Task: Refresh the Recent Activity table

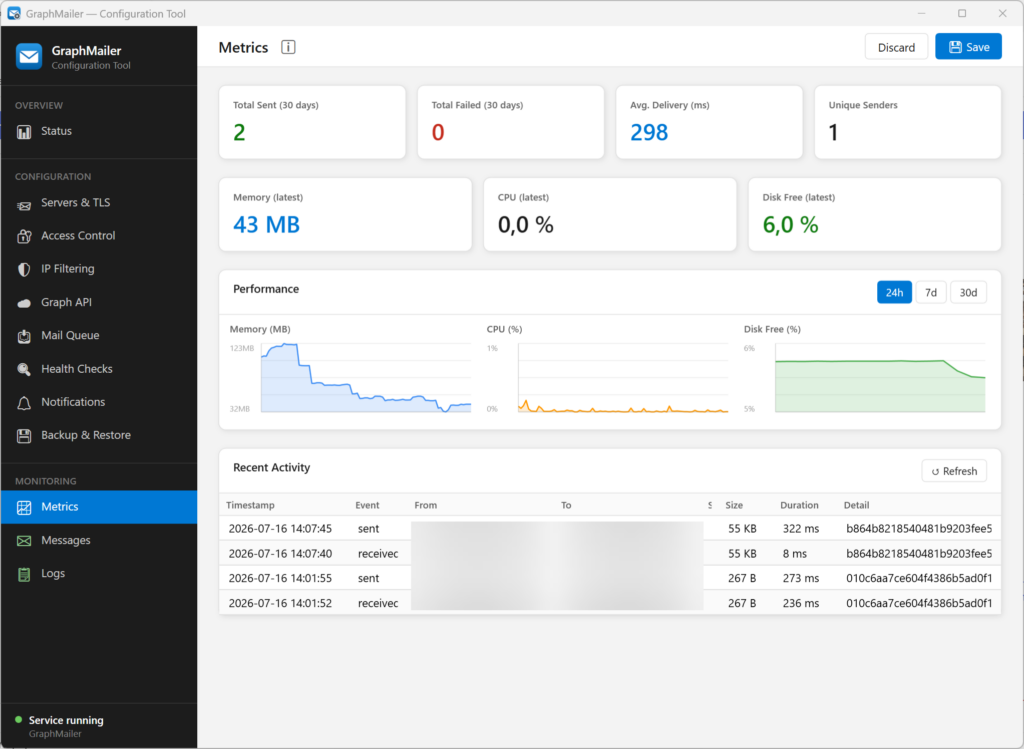Action: [x=953, y=471]
